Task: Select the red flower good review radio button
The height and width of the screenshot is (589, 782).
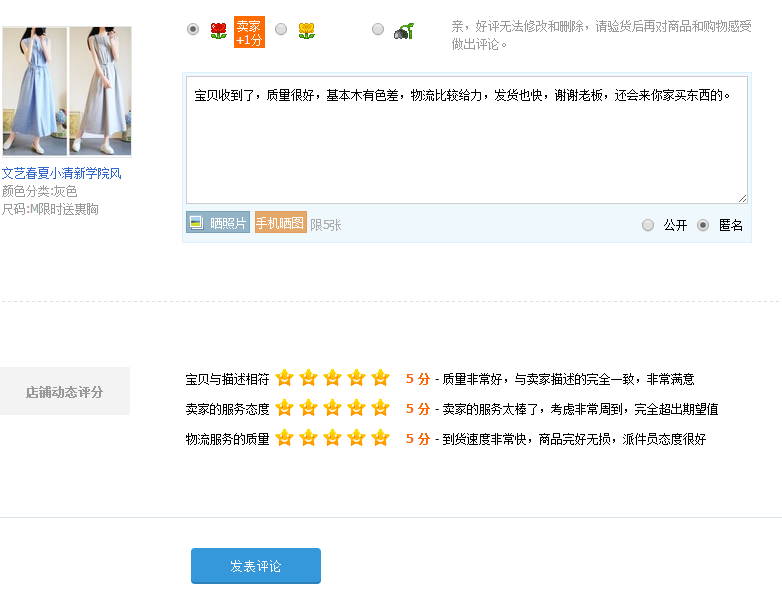Action: (x=193, y=29)
